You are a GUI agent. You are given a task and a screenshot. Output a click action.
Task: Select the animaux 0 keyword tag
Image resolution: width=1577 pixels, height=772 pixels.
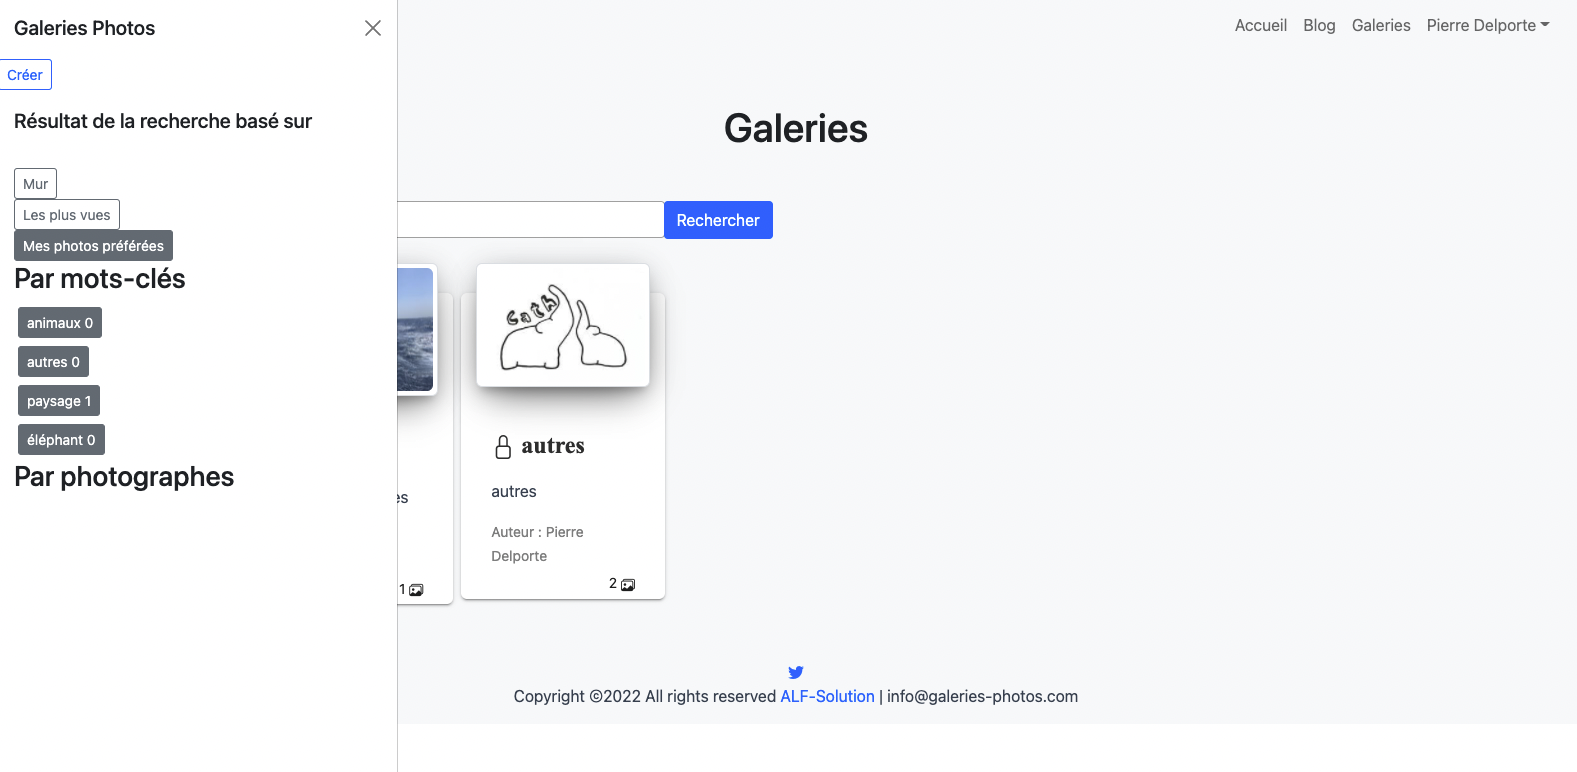60,323
